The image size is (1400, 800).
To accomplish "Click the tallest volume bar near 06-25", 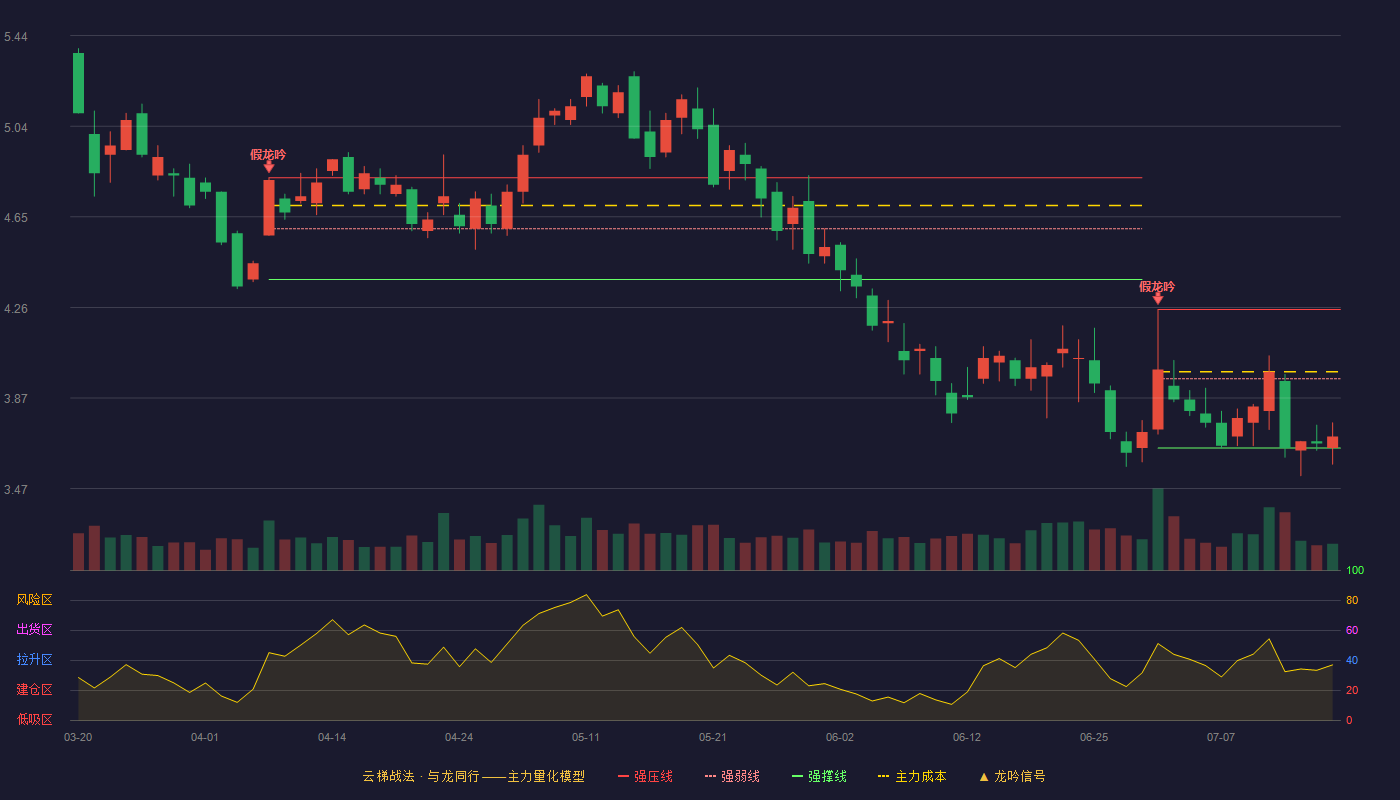I will (x=1158, y=529).
